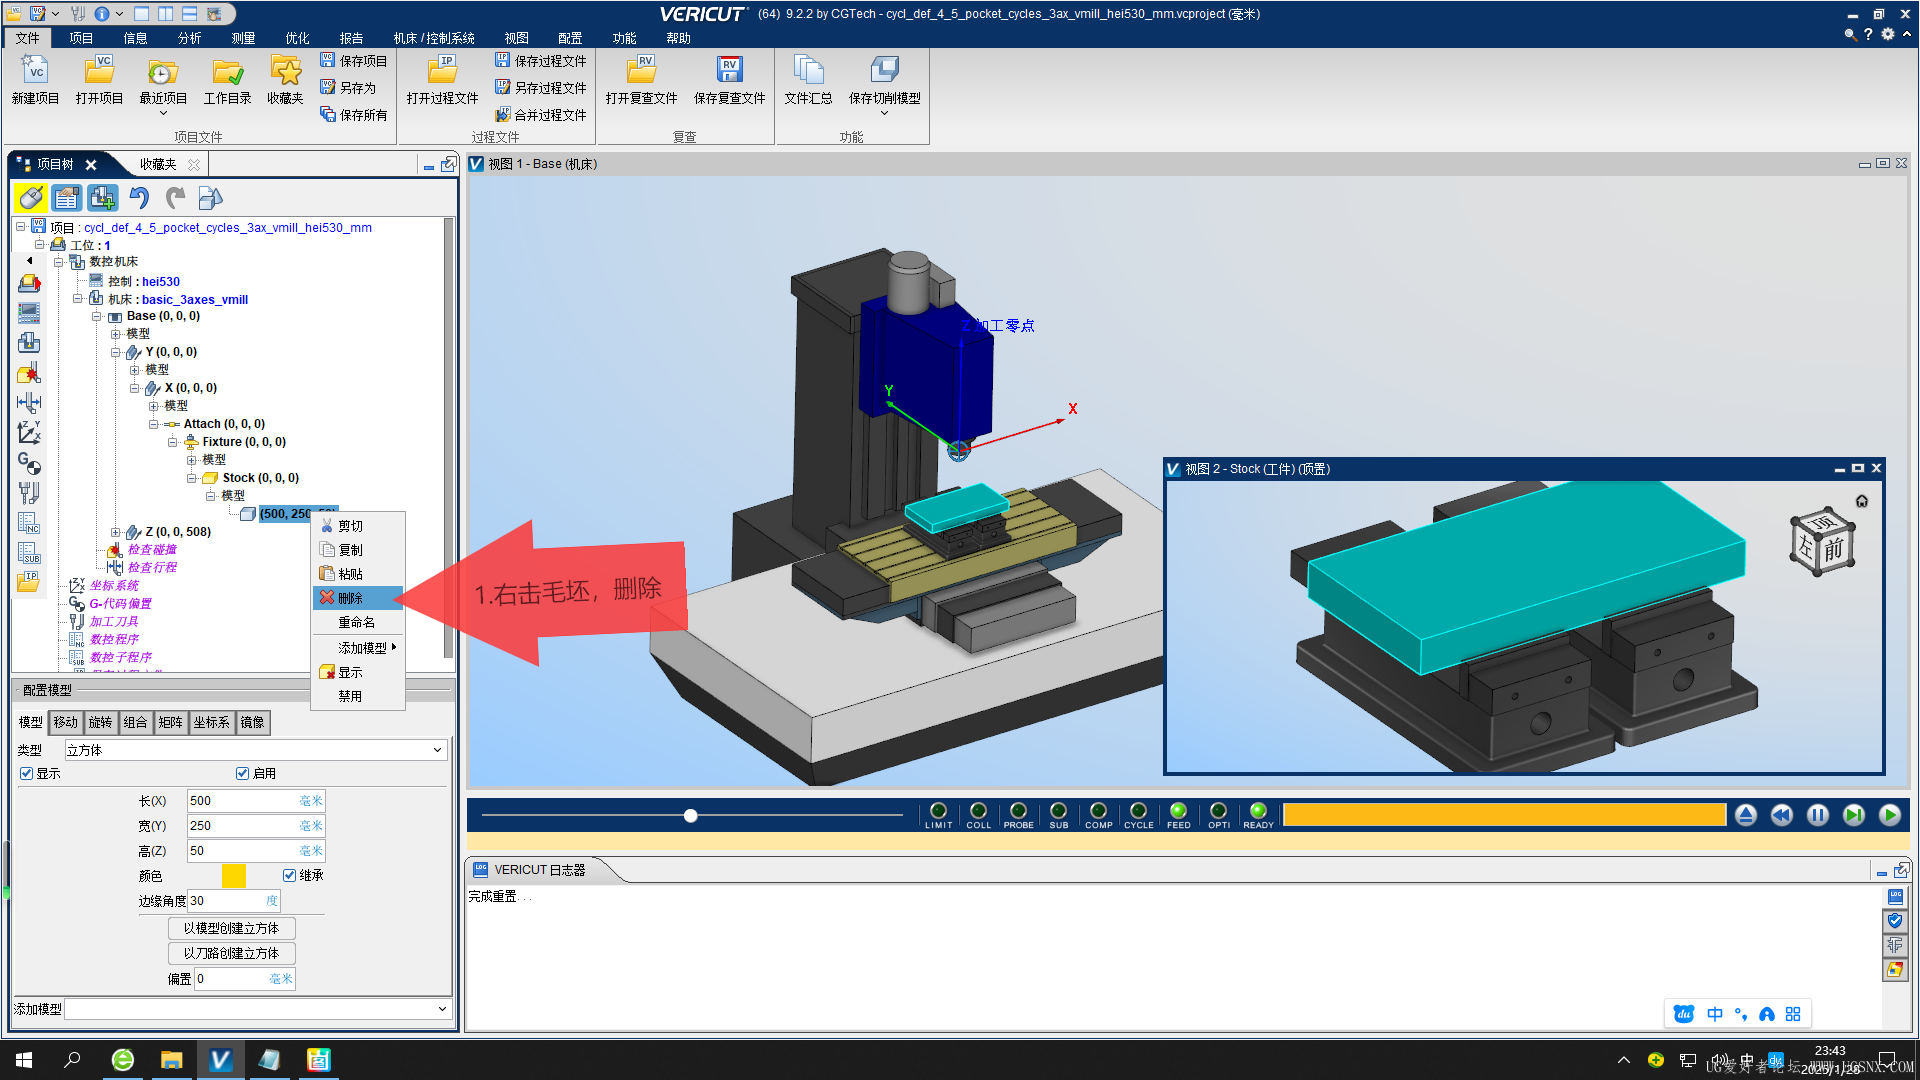The image size is (1920, 1080).
Task: Collapse the Base (0, 0, 0) tree node
Action: coord(96,316)
